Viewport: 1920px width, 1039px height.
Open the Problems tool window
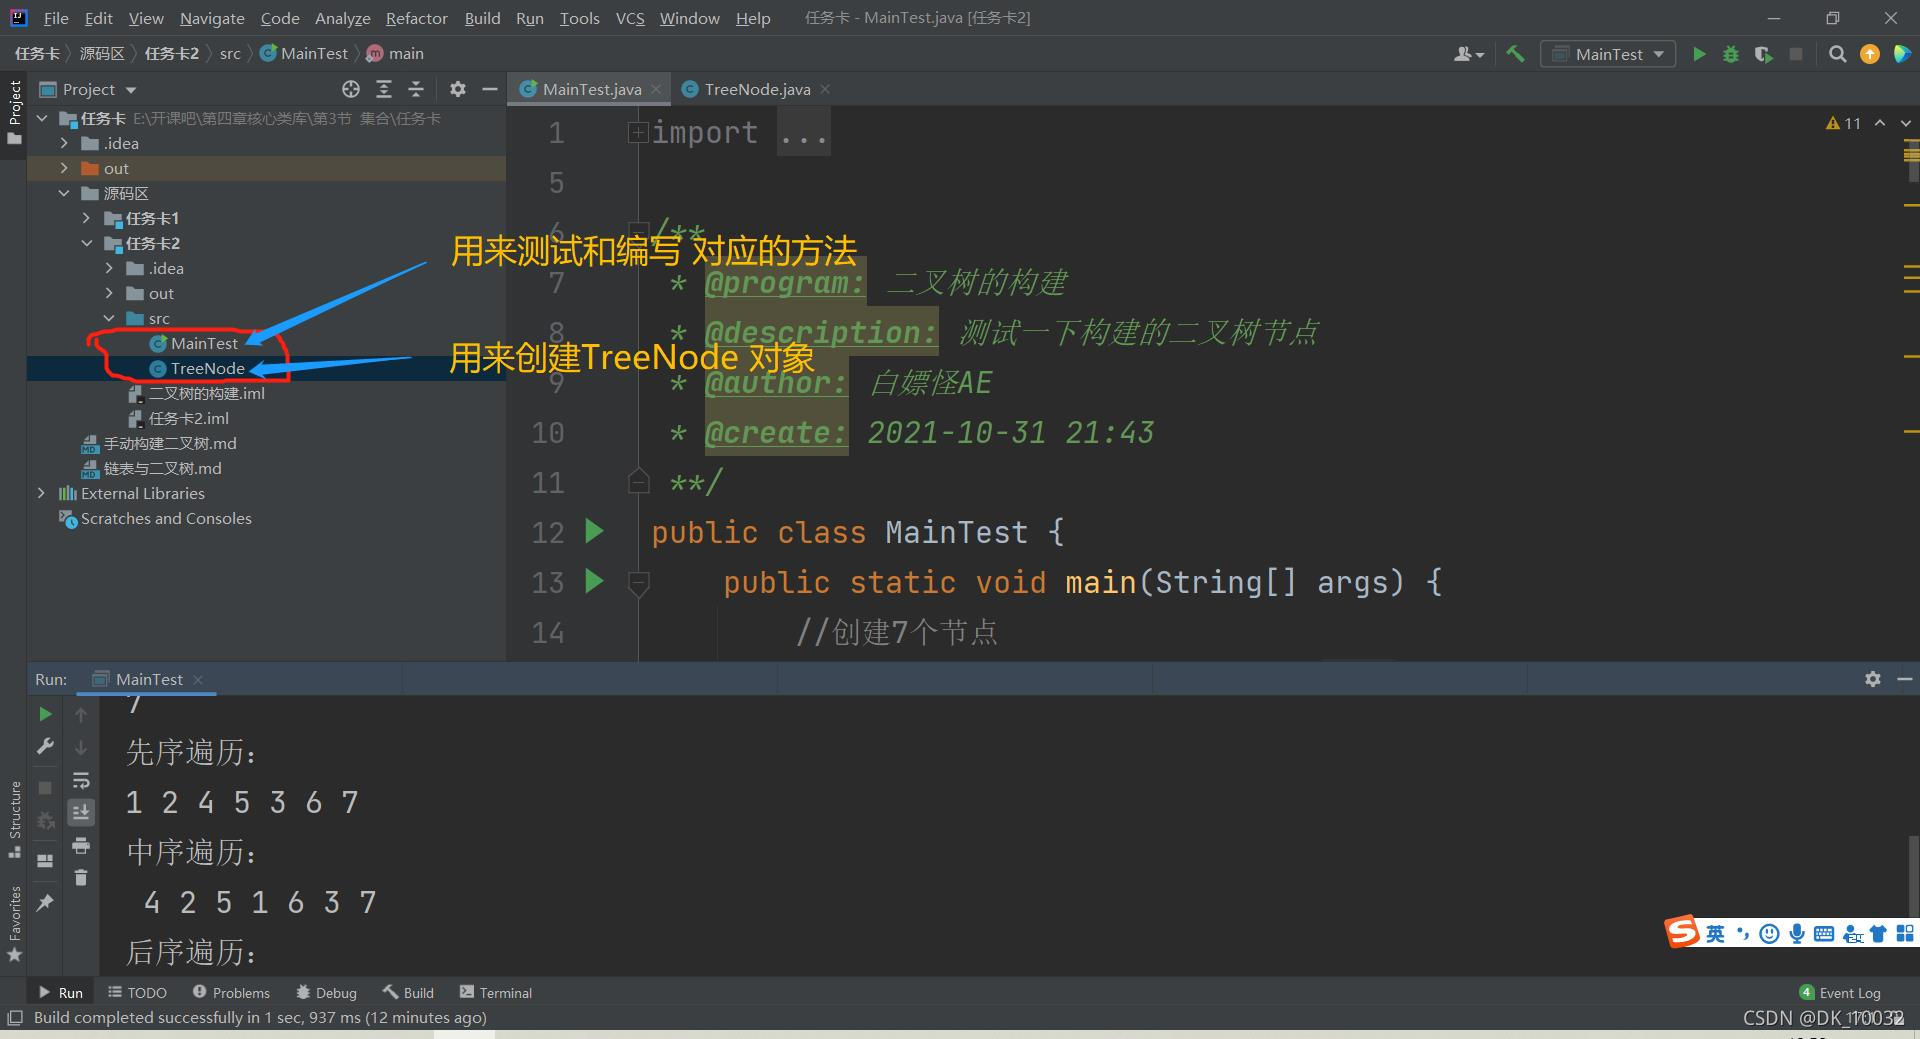pos(231,992)
